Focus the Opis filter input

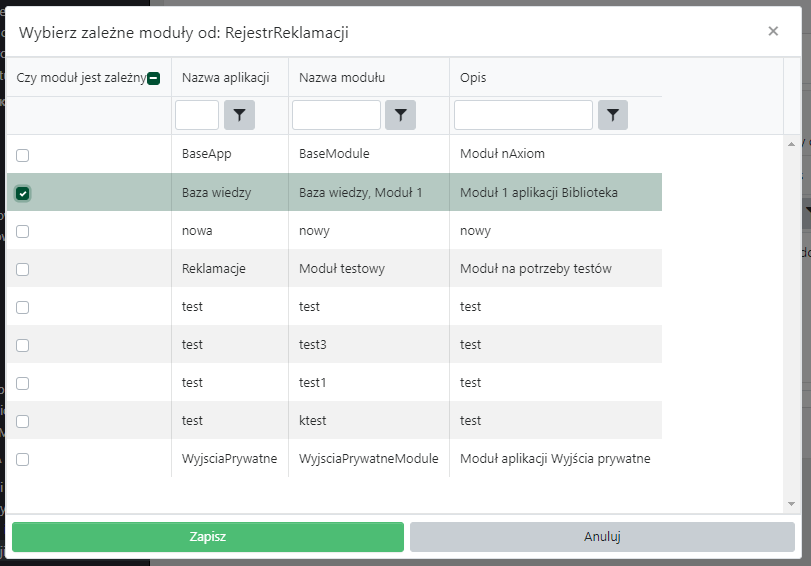coord(523,115)
